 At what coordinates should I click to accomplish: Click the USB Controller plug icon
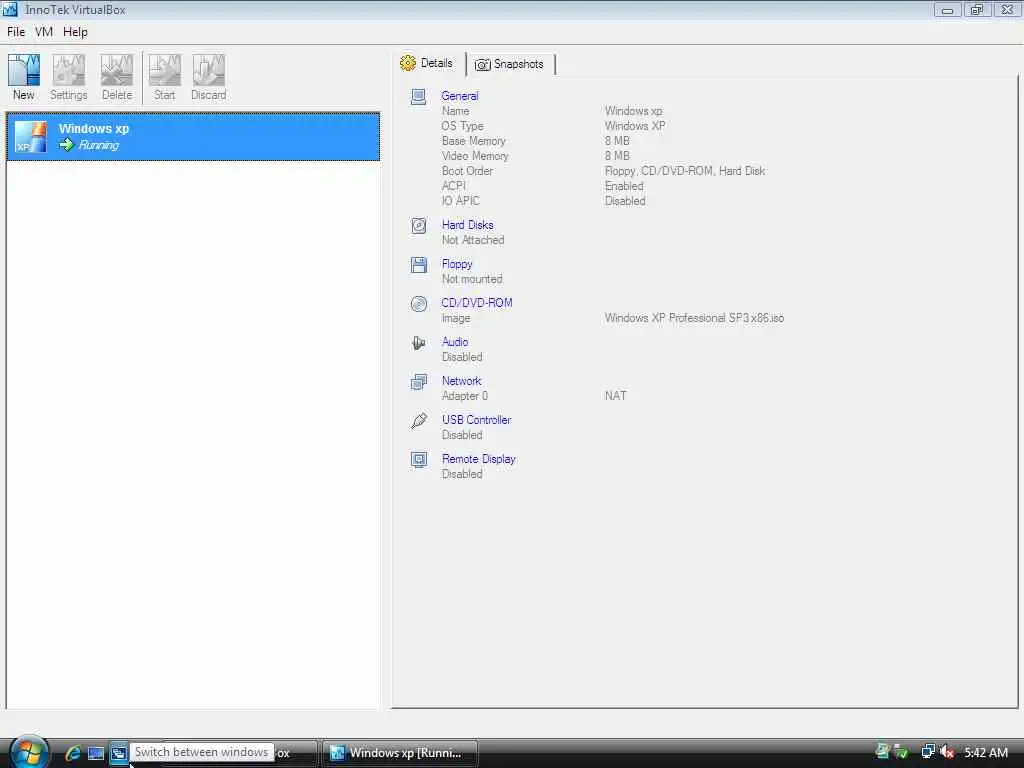(x=419, y=421)
